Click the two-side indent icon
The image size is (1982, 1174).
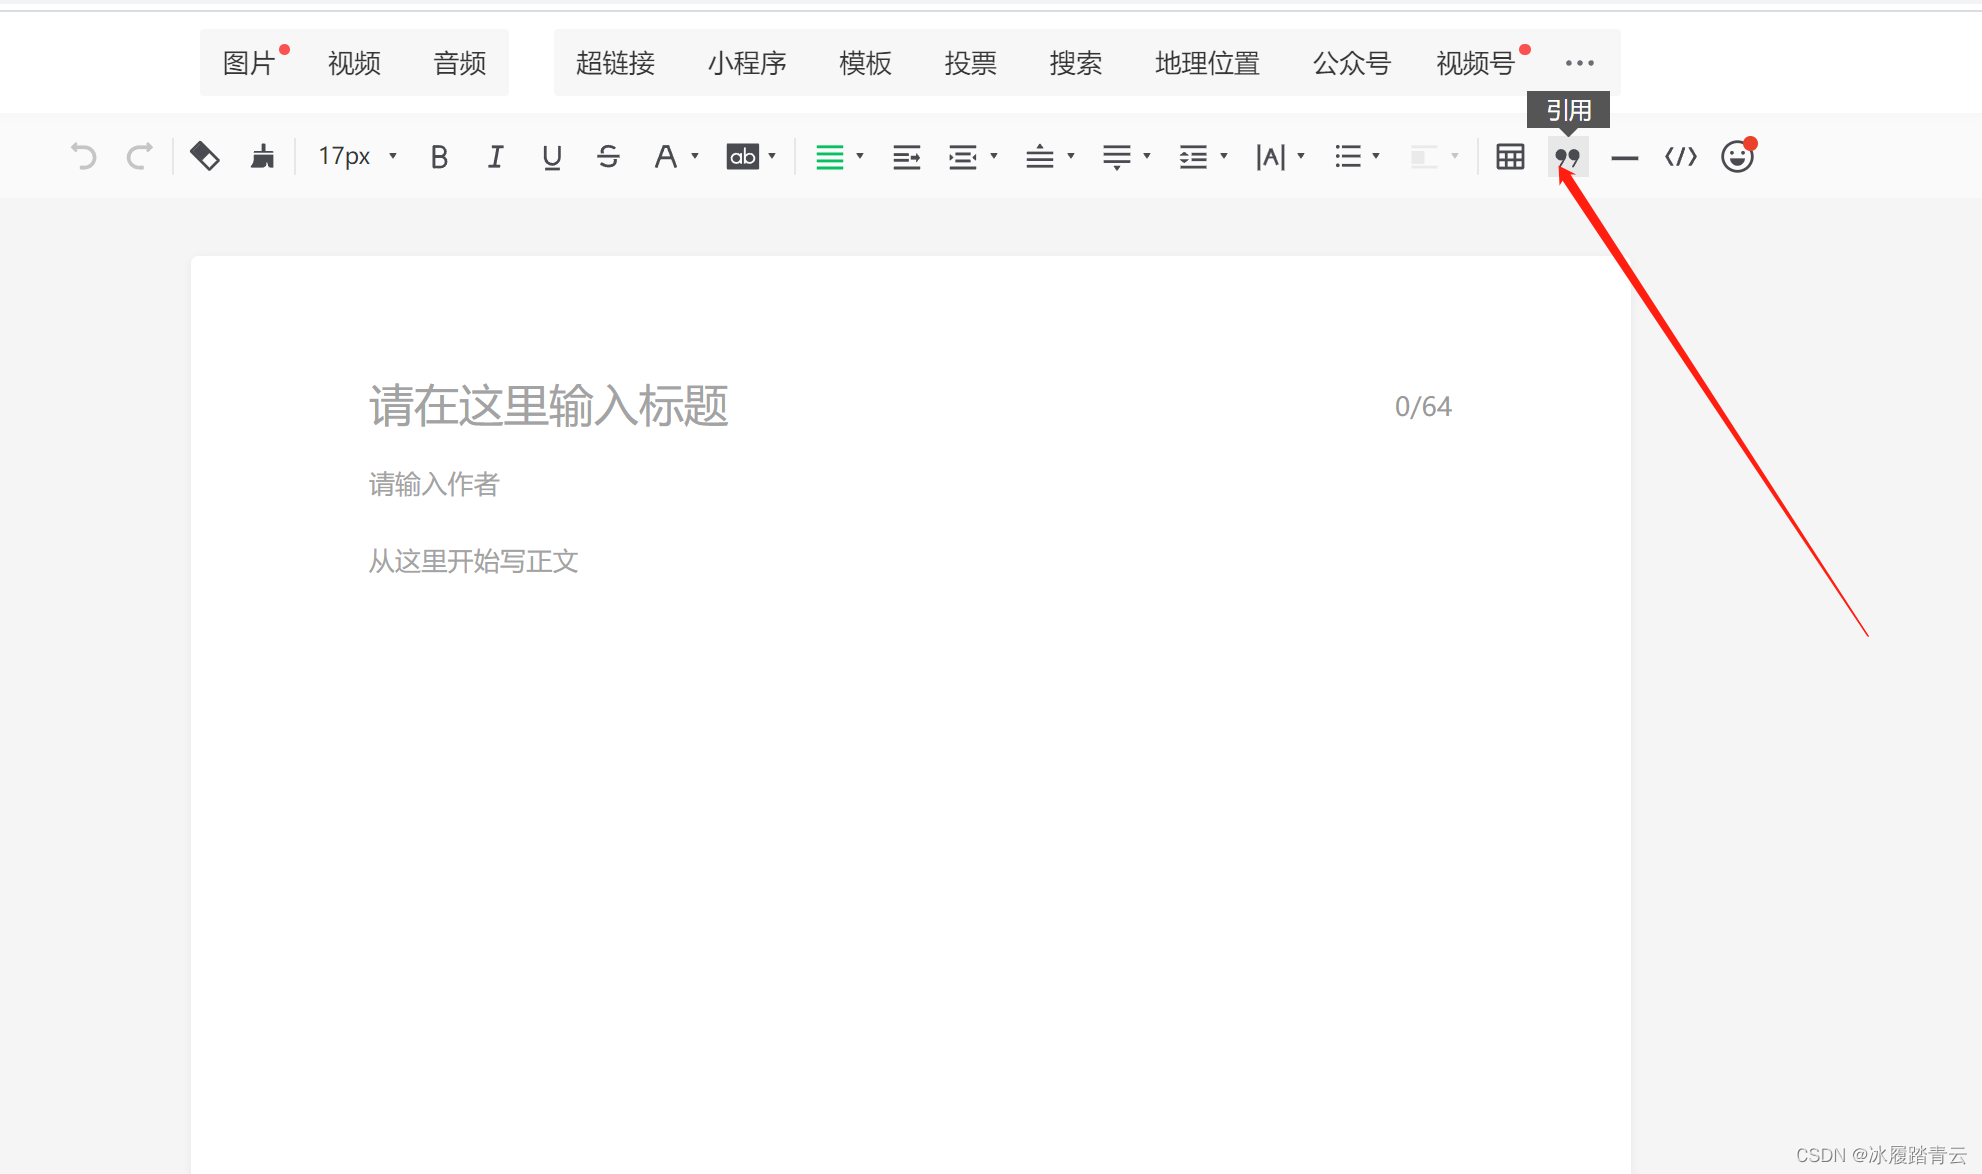(963, 157)
